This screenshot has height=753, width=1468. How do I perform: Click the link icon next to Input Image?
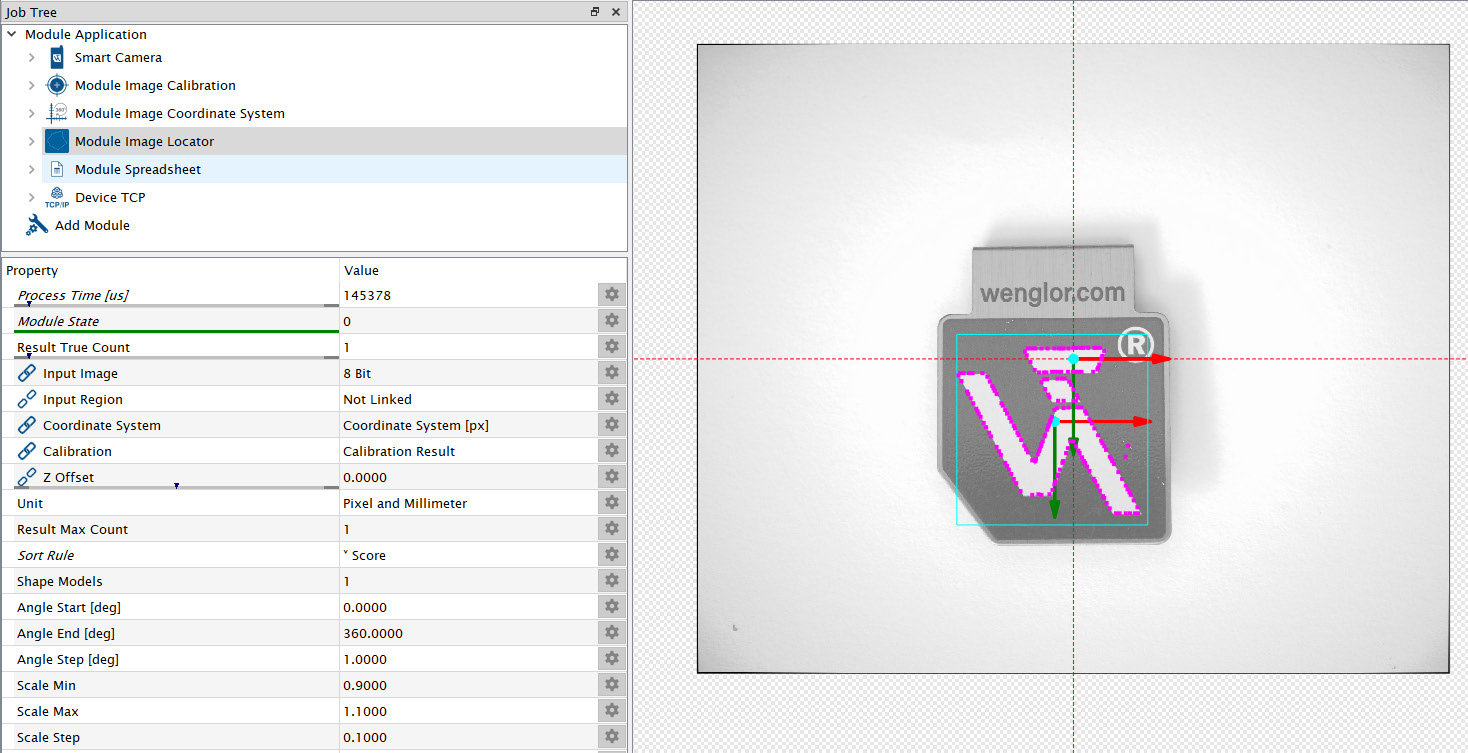tap(27, 373)
